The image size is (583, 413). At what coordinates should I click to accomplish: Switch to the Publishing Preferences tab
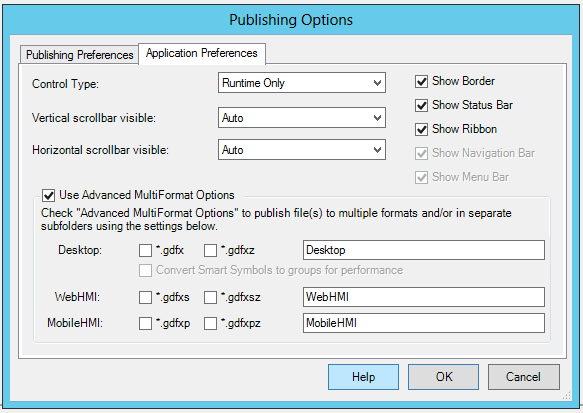80,55
